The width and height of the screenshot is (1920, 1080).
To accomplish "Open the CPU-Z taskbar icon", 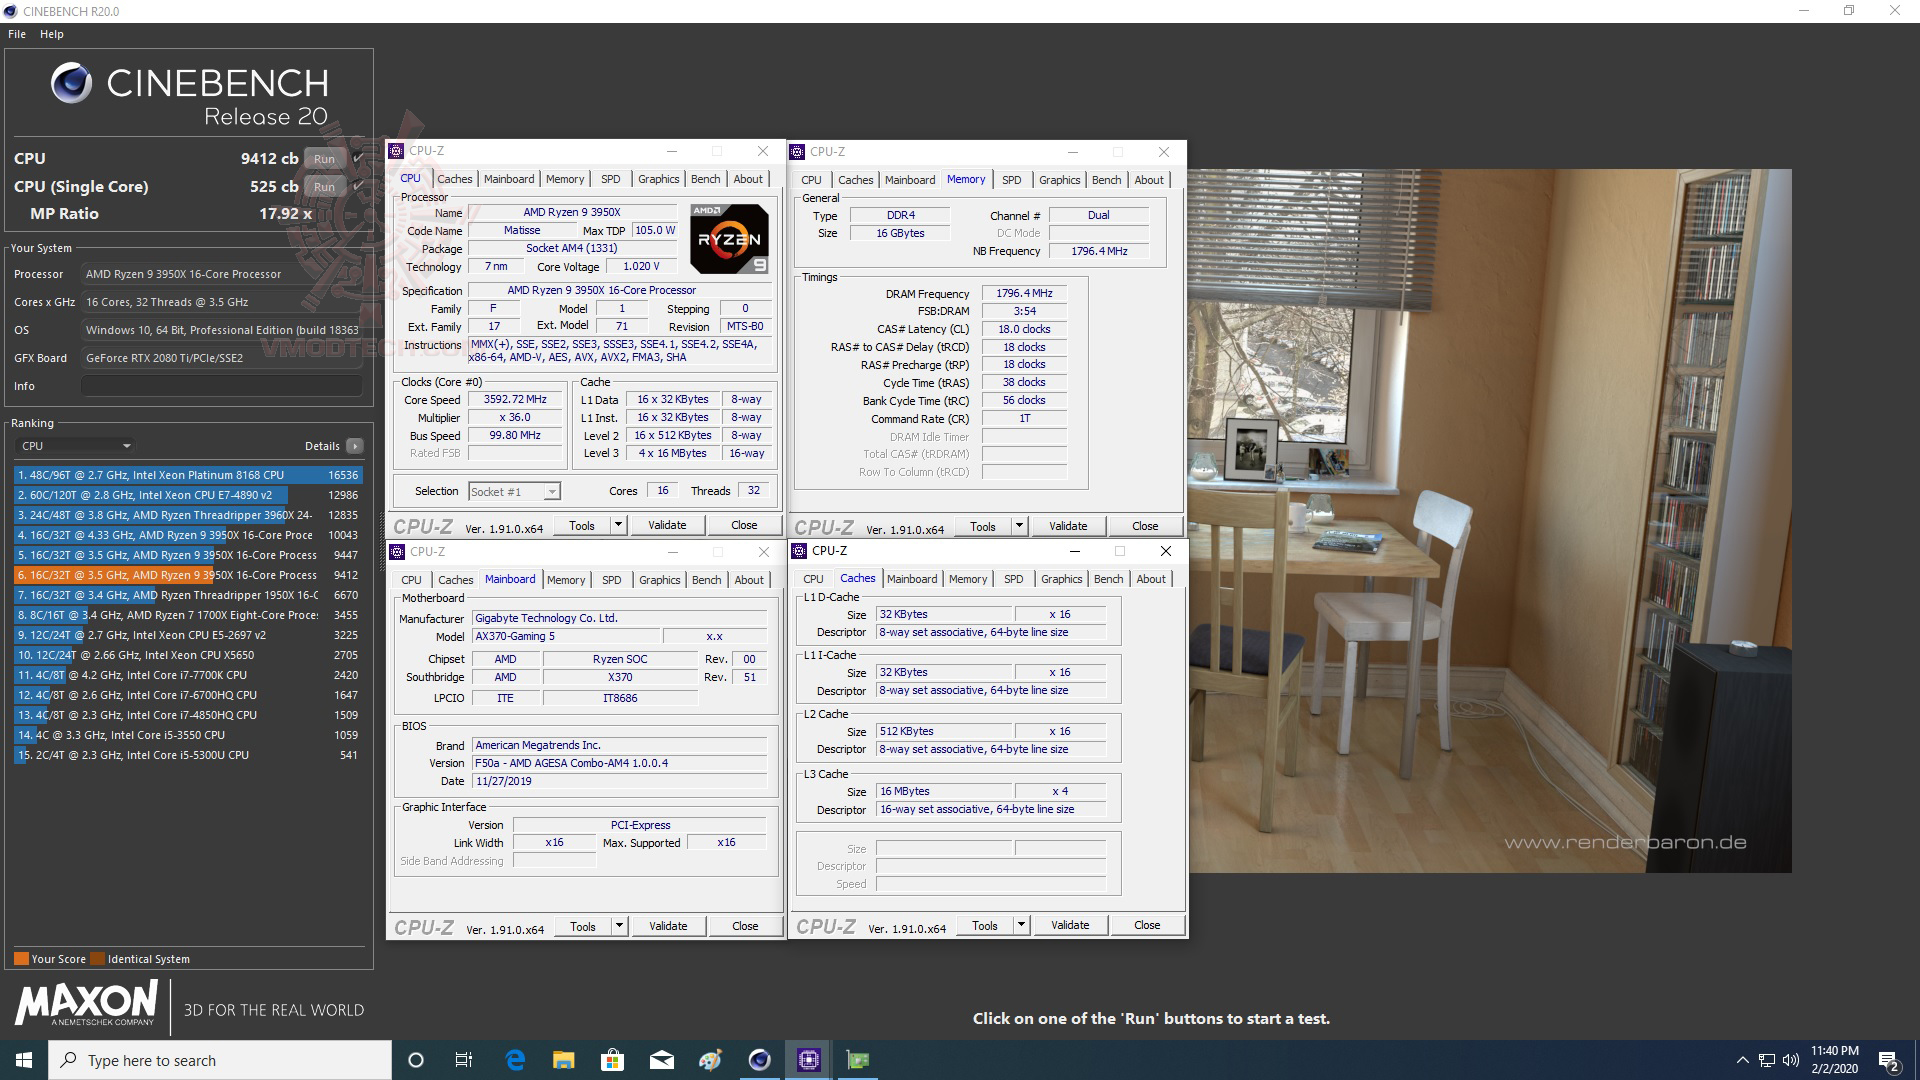I will click(808, 1060).
